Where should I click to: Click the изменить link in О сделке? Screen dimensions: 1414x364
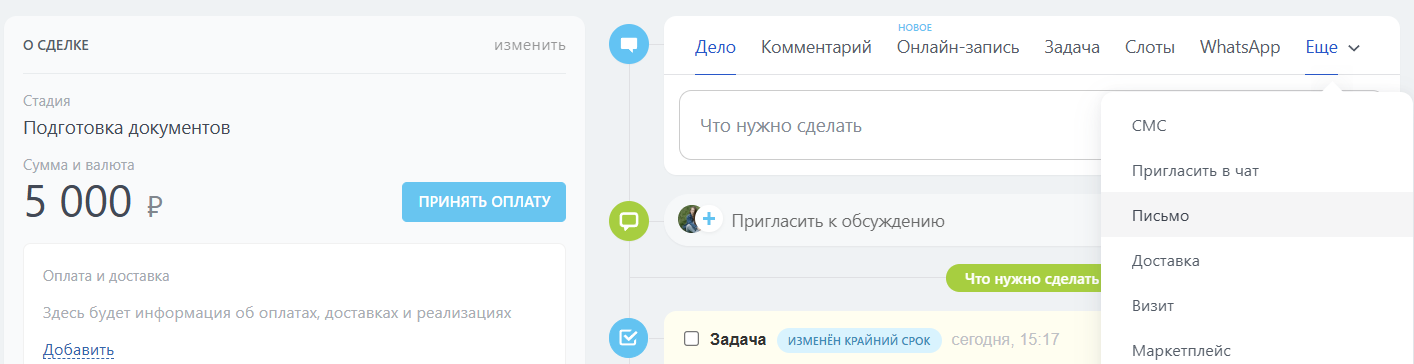[530, 44]
